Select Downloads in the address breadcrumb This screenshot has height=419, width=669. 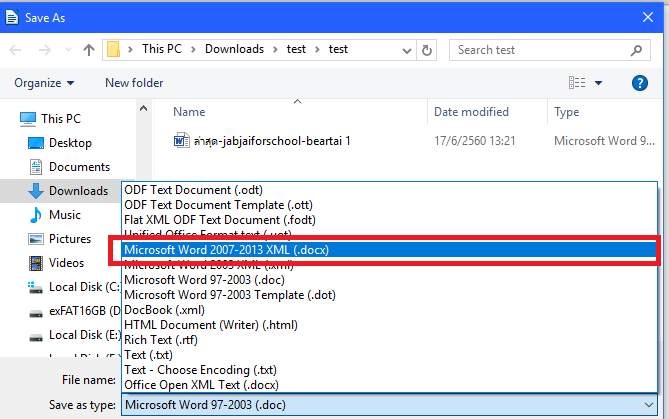(234, 49)
